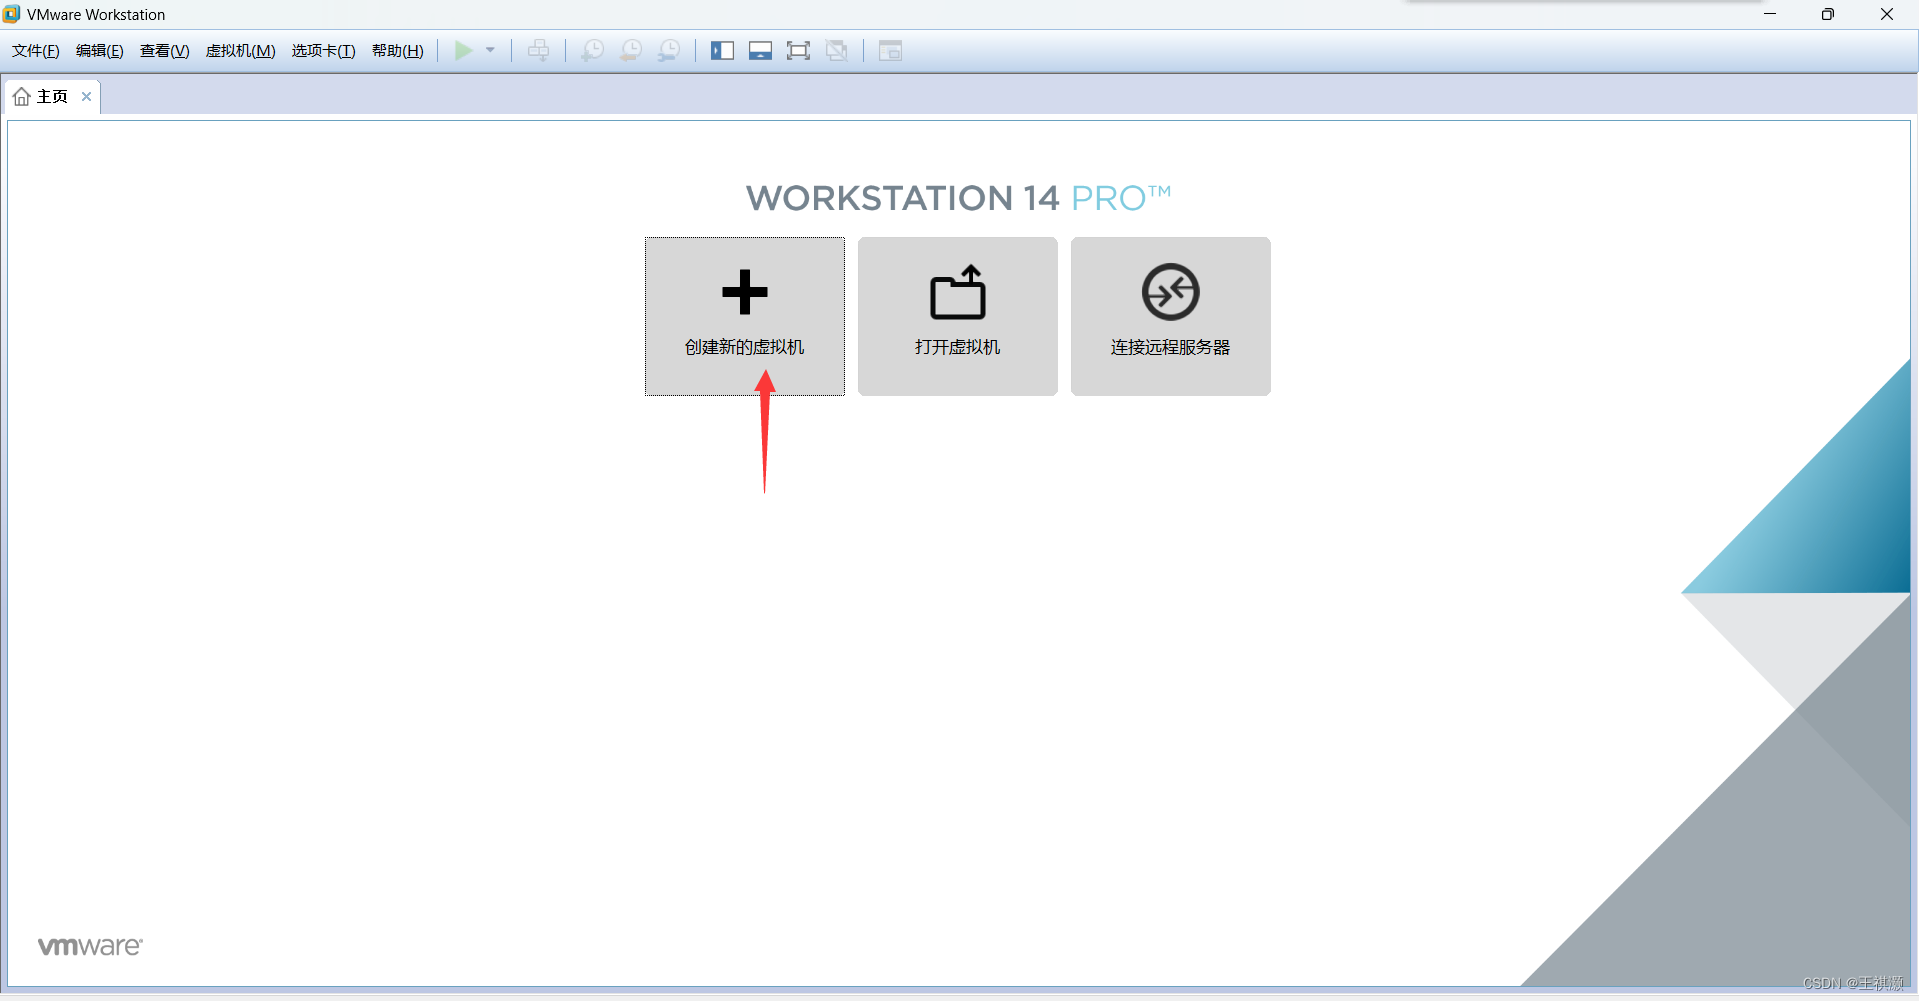The height and width of the screenshot is (1001, 1919).
Task: Open the 查看(V) menu
Action: click(x=165, y=51)
